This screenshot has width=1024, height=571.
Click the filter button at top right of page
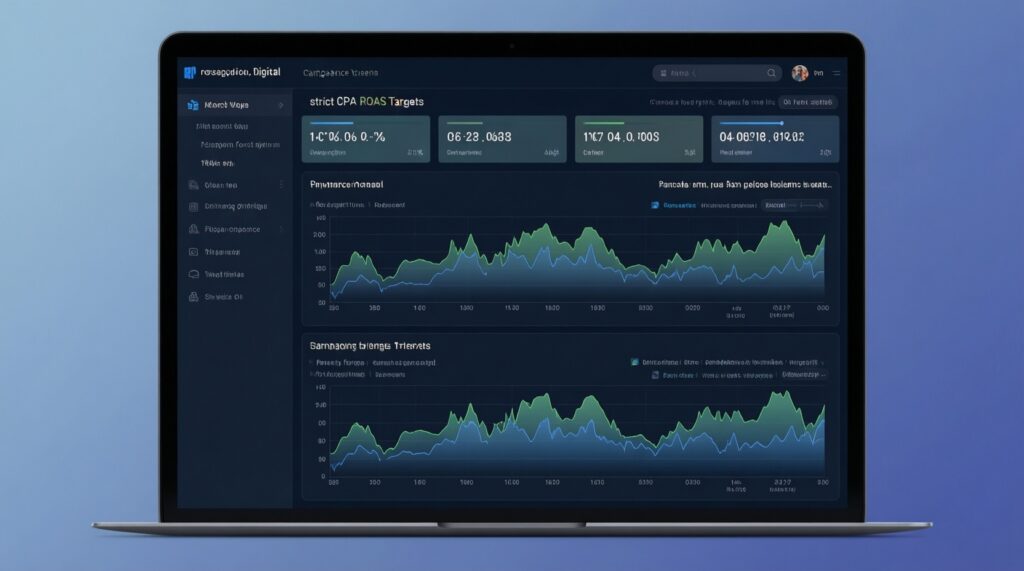click(808, 102)
